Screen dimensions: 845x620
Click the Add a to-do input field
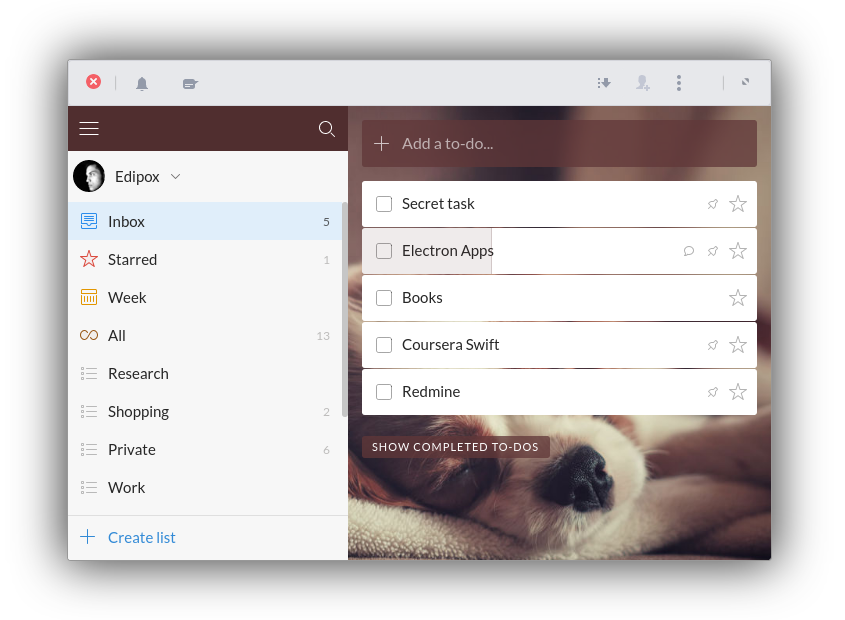(x=559, y=143)
